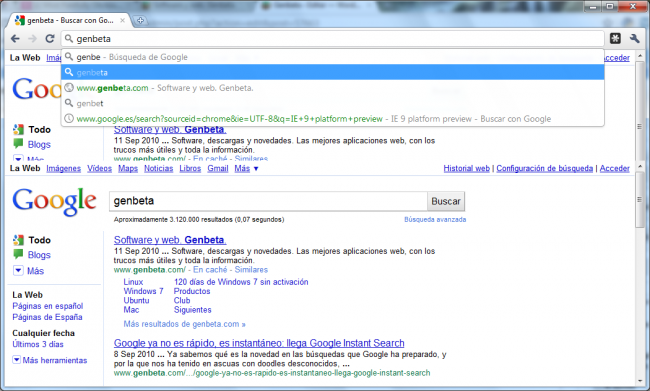Open Configuración de búsqueda link
The image size is (650, 391).
544,168
